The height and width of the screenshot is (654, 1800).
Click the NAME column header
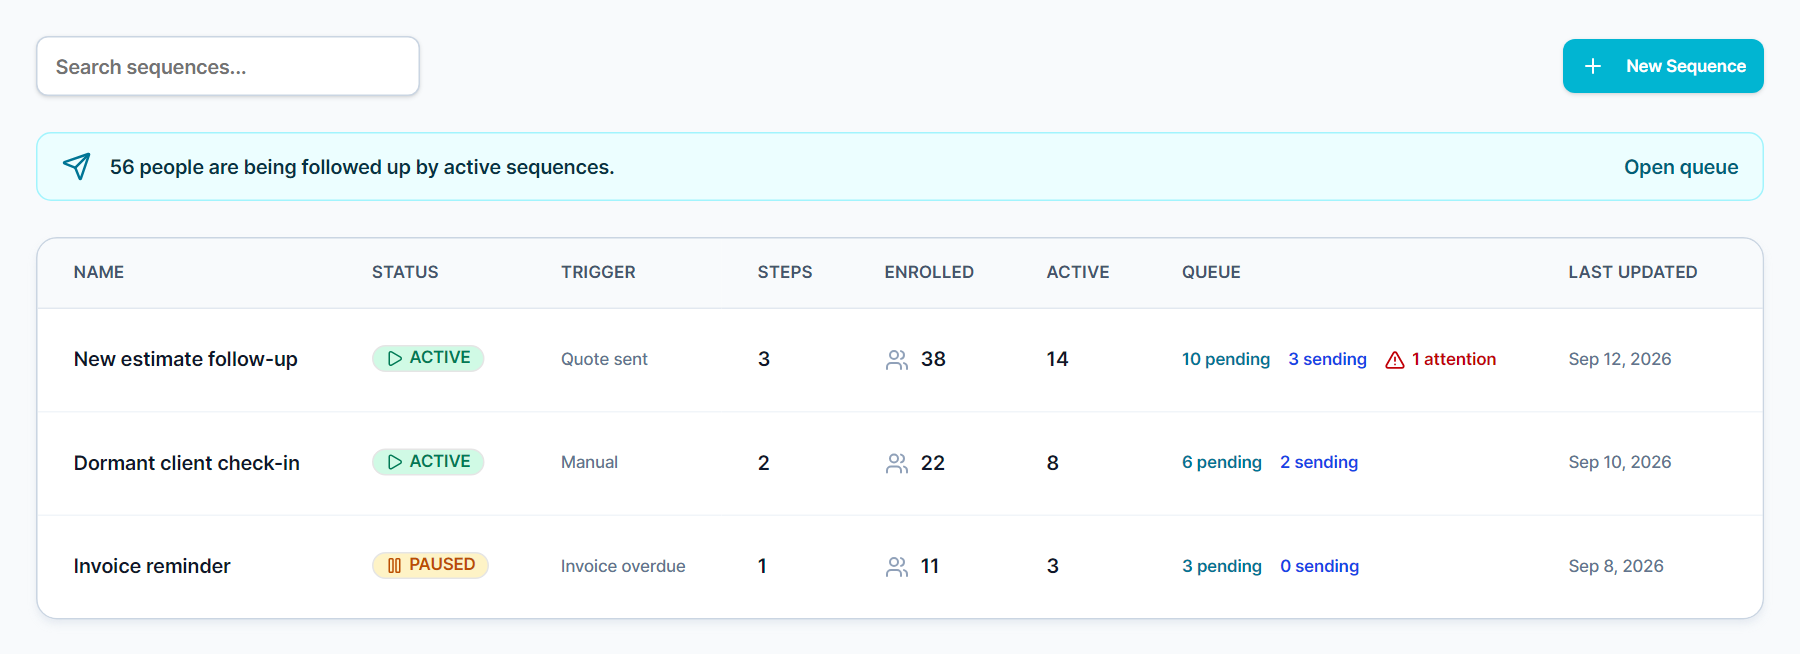click(x=99, y=272)
